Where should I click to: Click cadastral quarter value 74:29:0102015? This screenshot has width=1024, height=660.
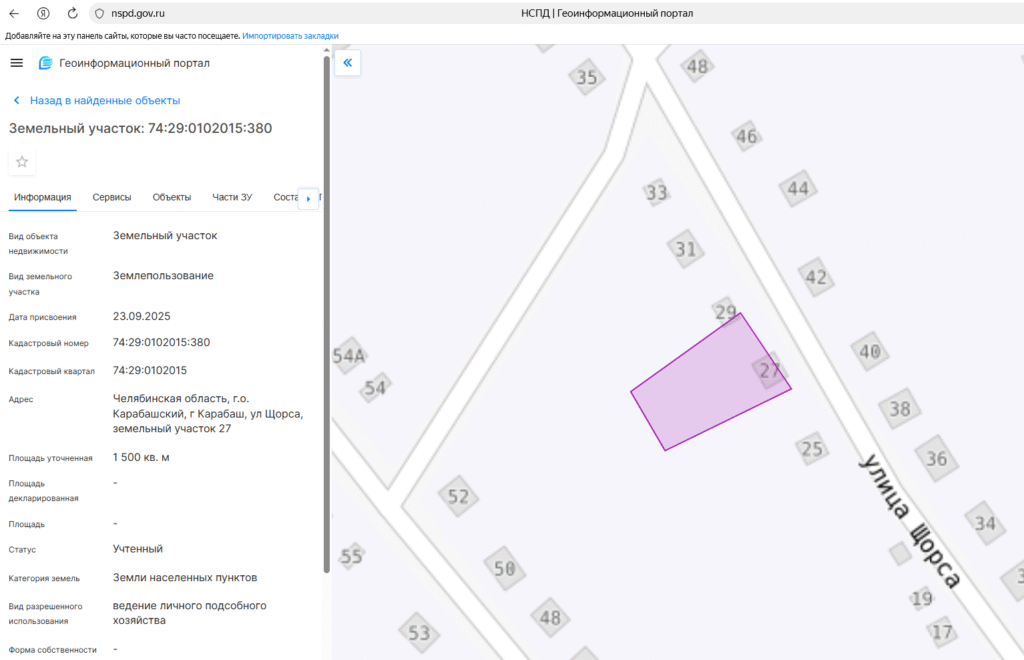[x=150, y=370]
